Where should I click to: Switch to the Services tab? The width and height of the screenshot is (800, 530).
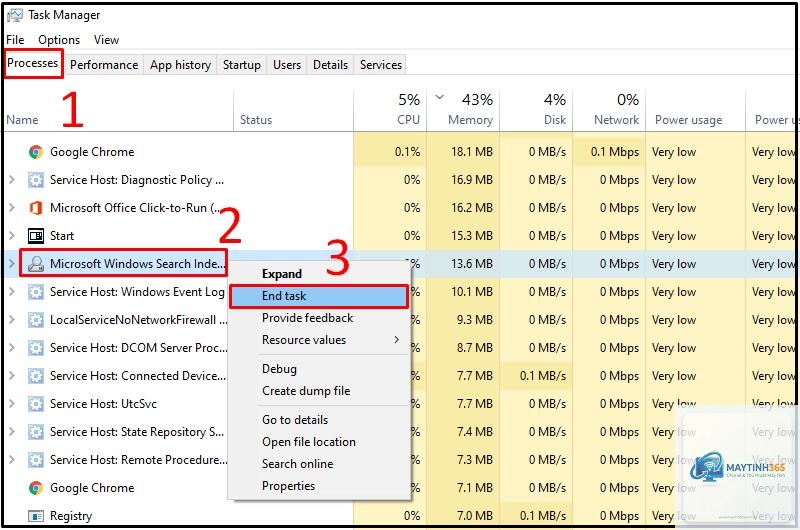point(381,65)
